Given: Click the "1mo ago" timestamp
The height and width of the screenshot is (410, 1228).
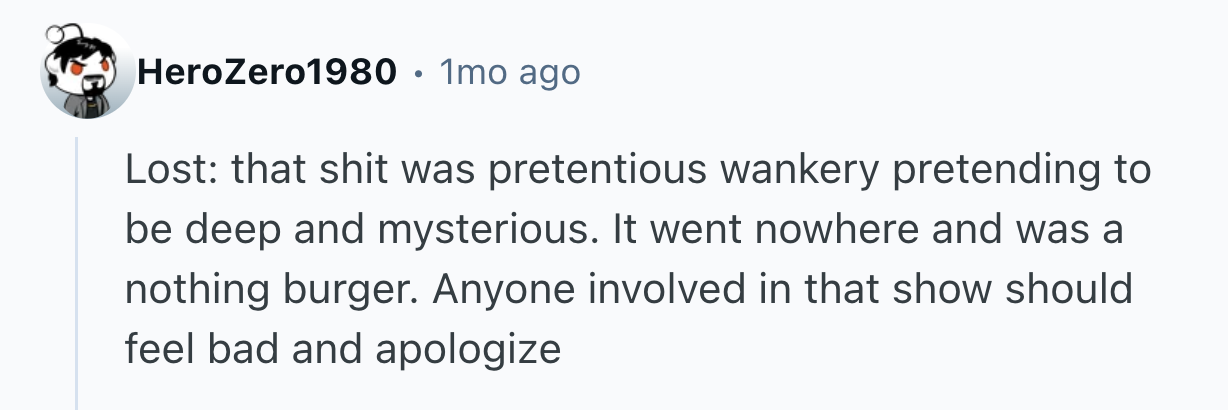Looking at the screenshot, I should click(x=510, y=72).
